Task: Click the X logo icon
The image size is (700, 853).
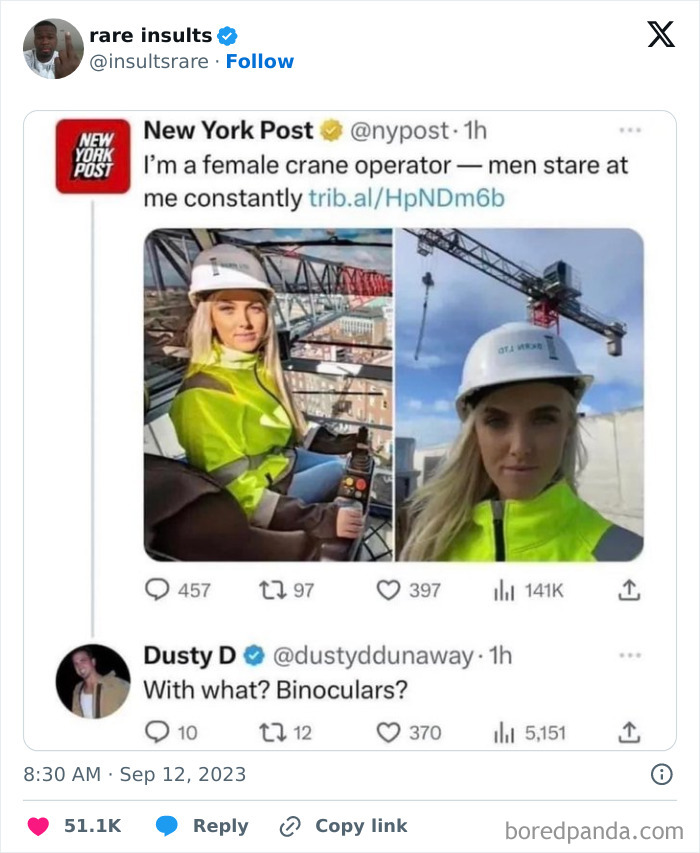Action: point(661,34)
